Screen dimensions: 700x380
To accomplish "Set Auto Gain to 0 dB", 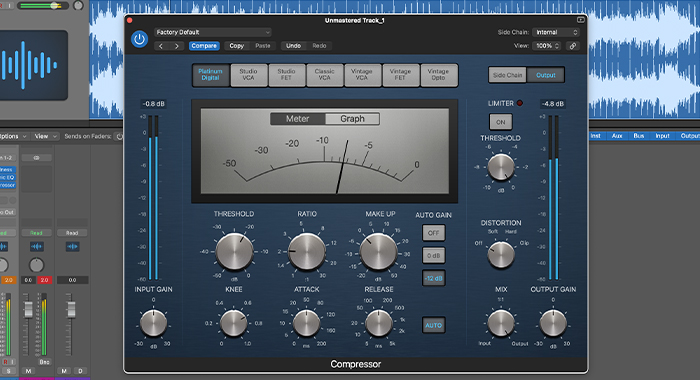I will [x=433, y=256].
